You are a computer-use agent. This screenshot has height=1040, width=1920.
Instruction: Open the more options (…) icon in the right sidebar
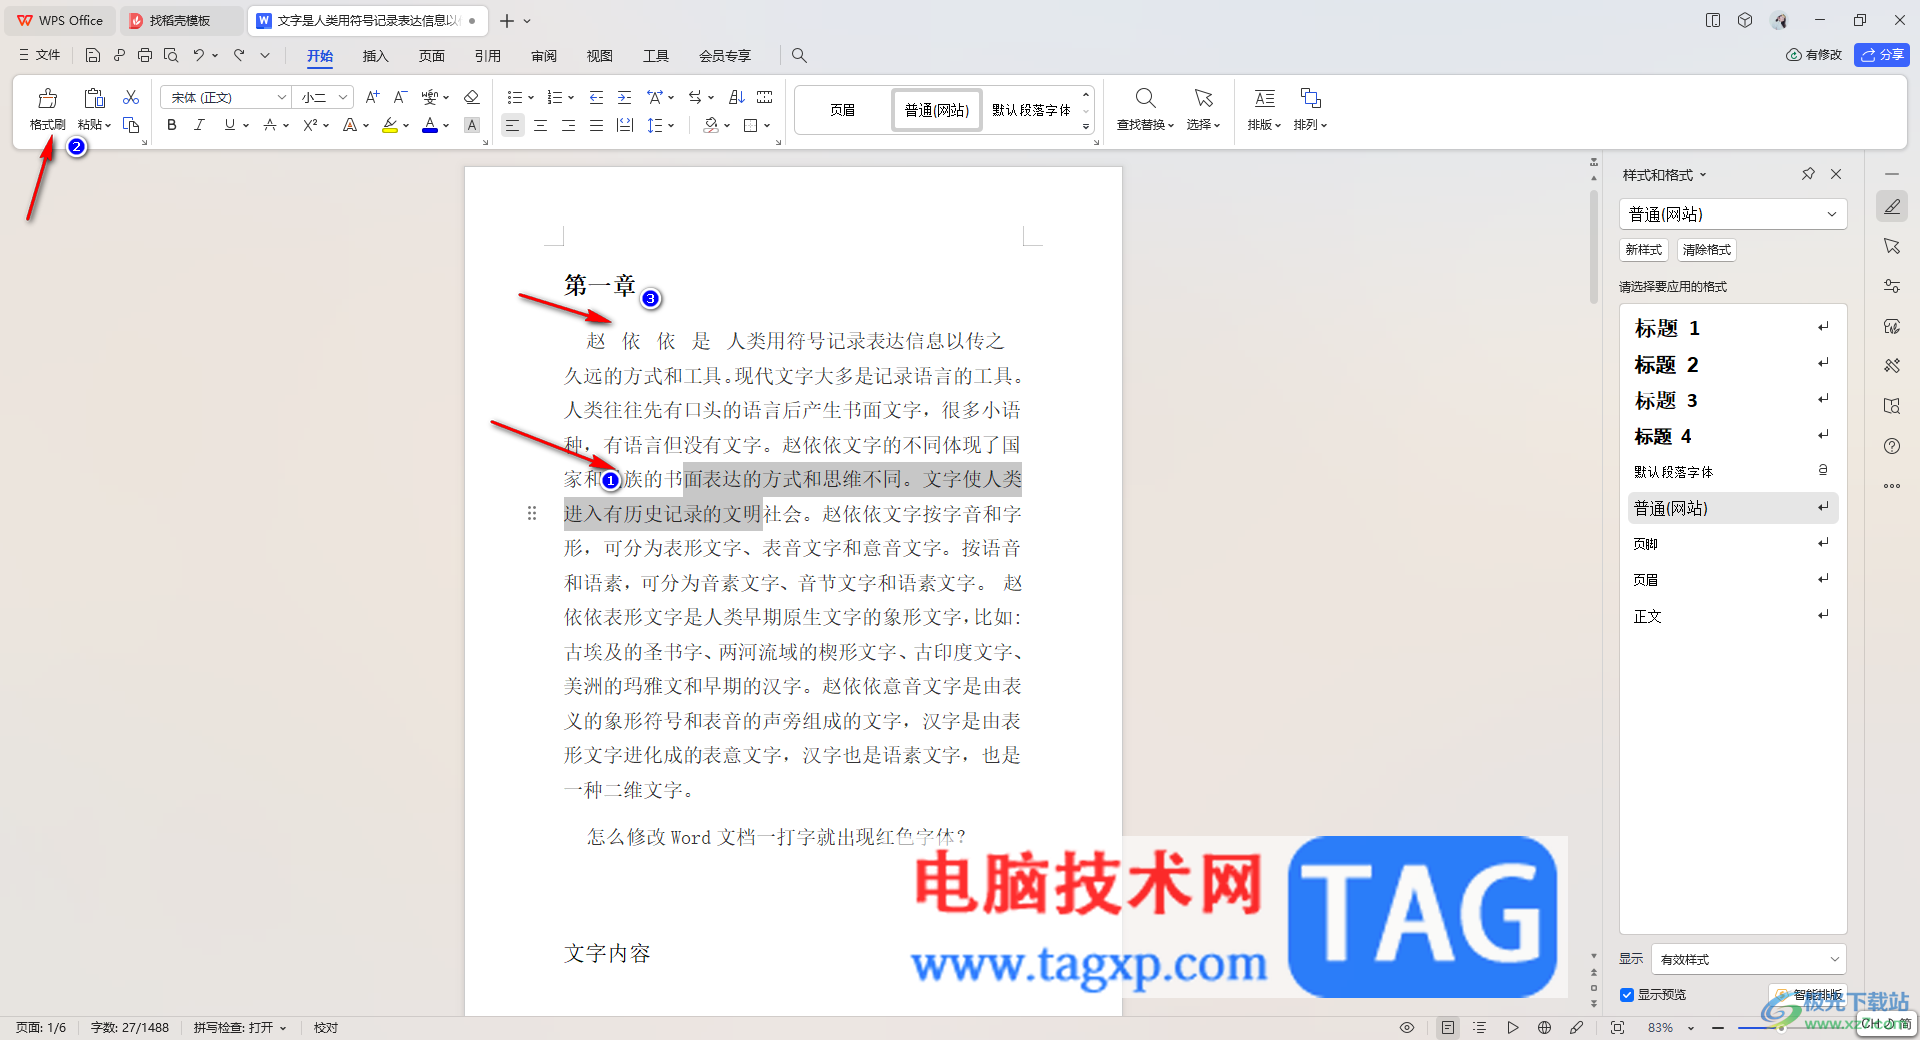click(1892, 486)
